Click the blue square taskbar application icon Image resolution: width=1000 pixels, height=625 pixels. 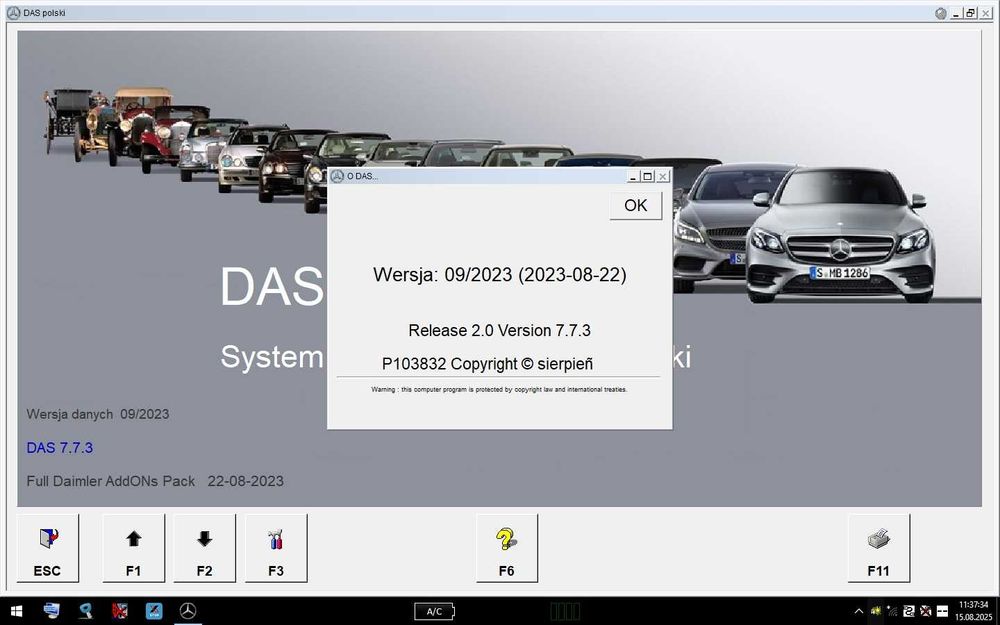pyautogui.click(x=154, y=611)
